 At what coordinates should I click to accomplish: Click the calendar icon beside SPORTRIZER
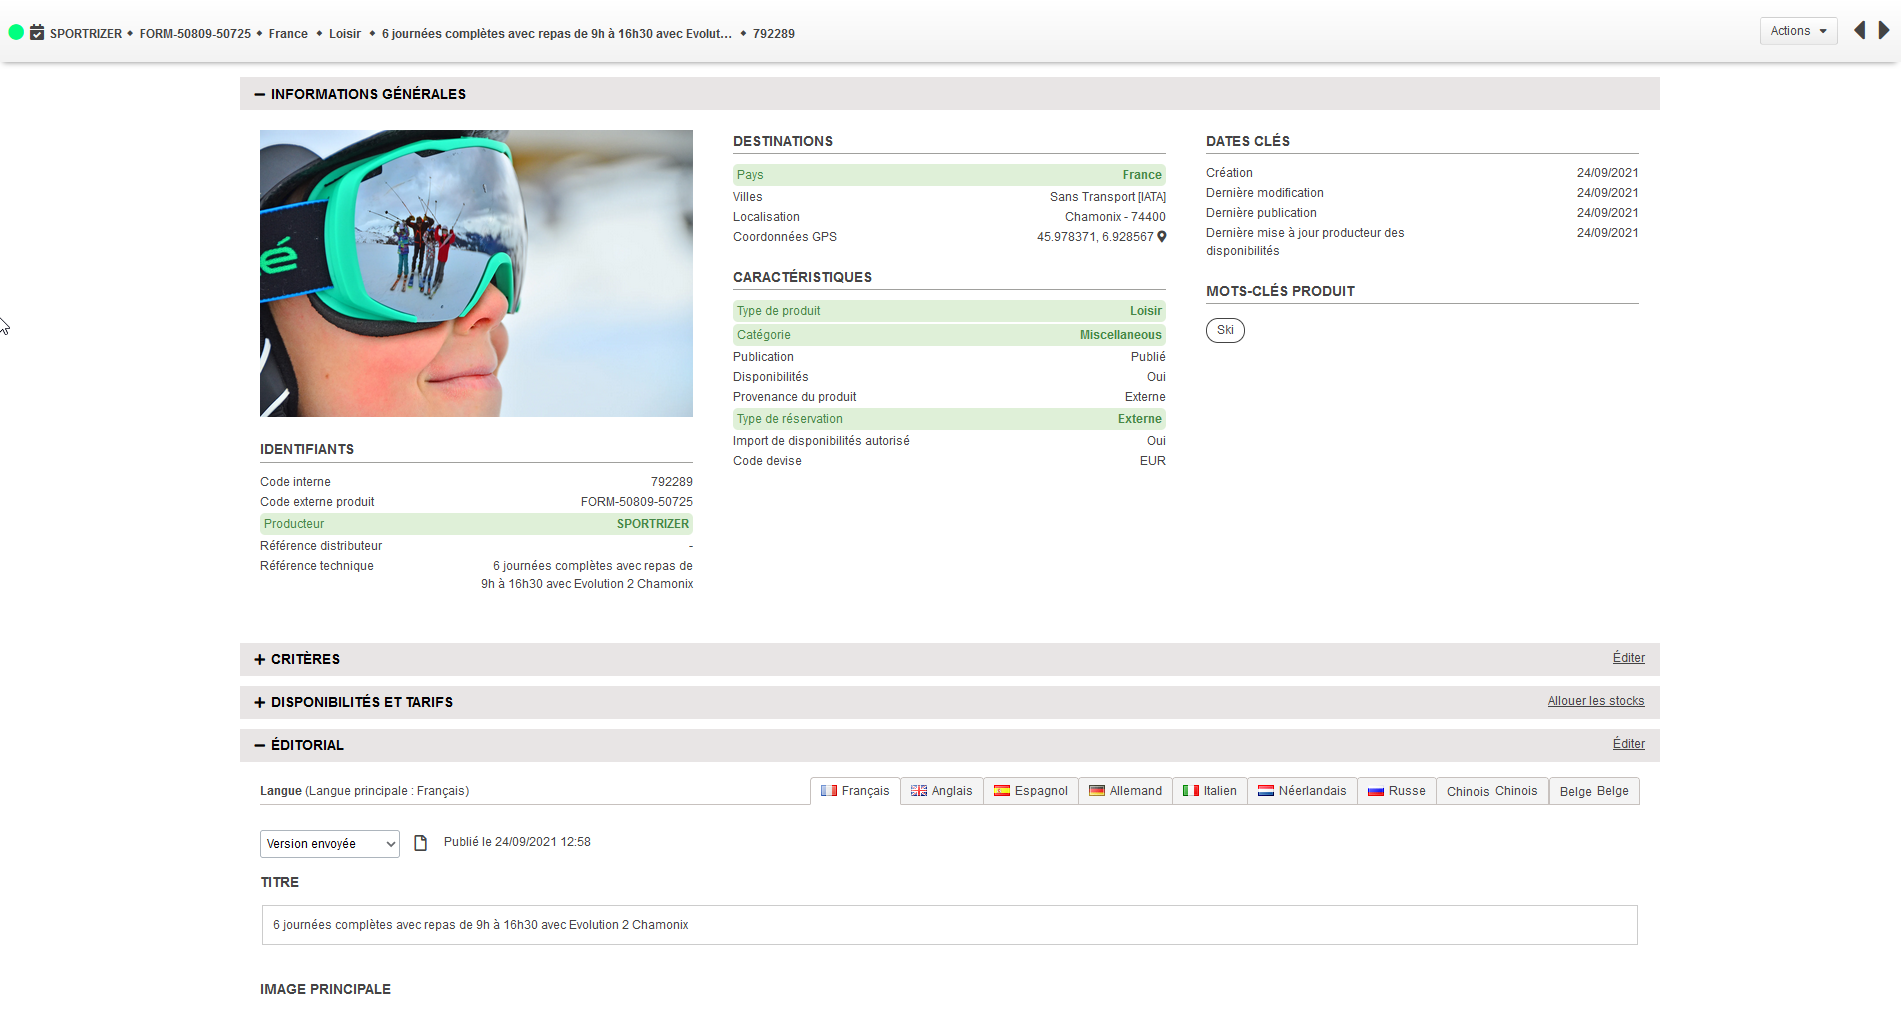click(x=37, y=33)
